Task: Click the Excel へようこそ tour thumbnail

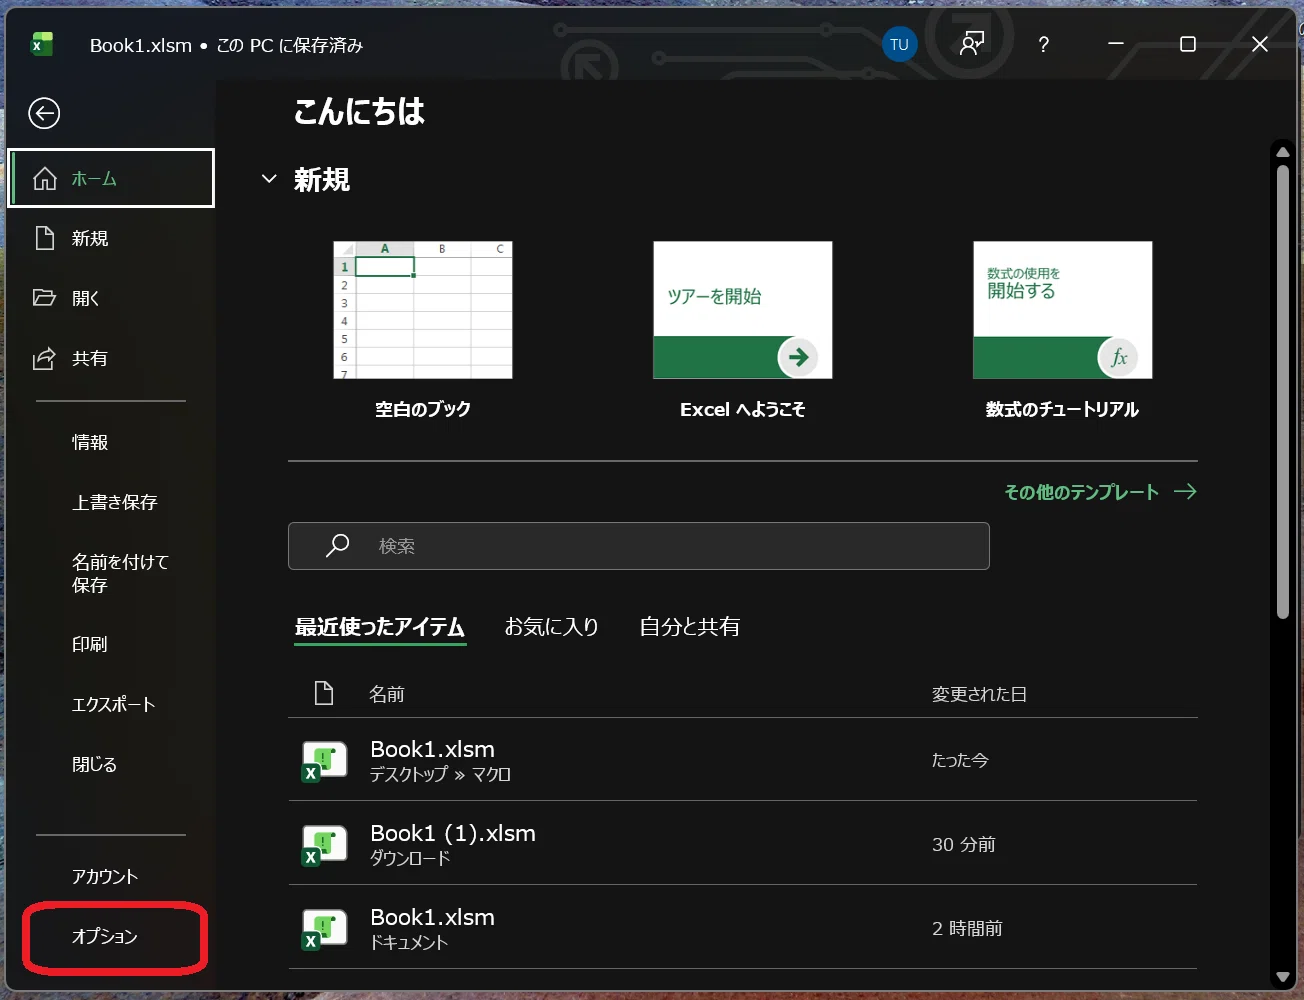Action: coord(743,310)
